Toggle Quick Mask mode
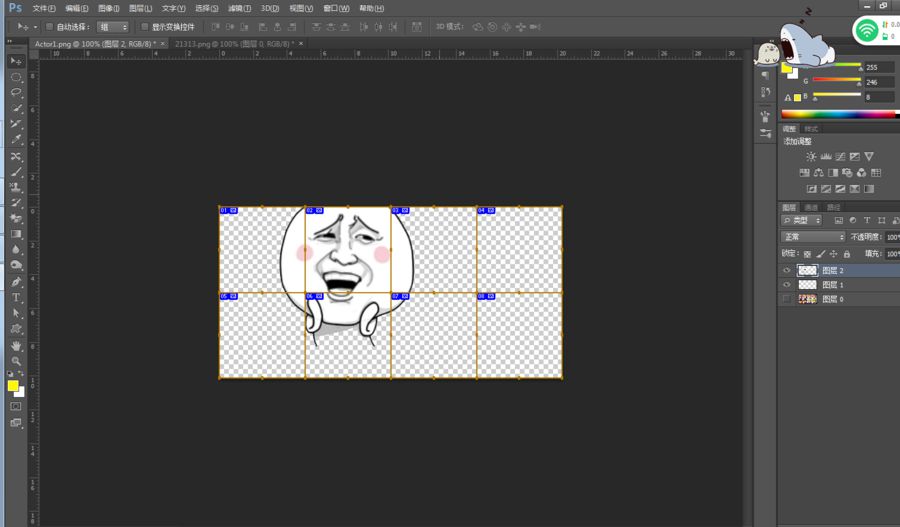This screenshot has height=527, width=900. pos(15,406)
